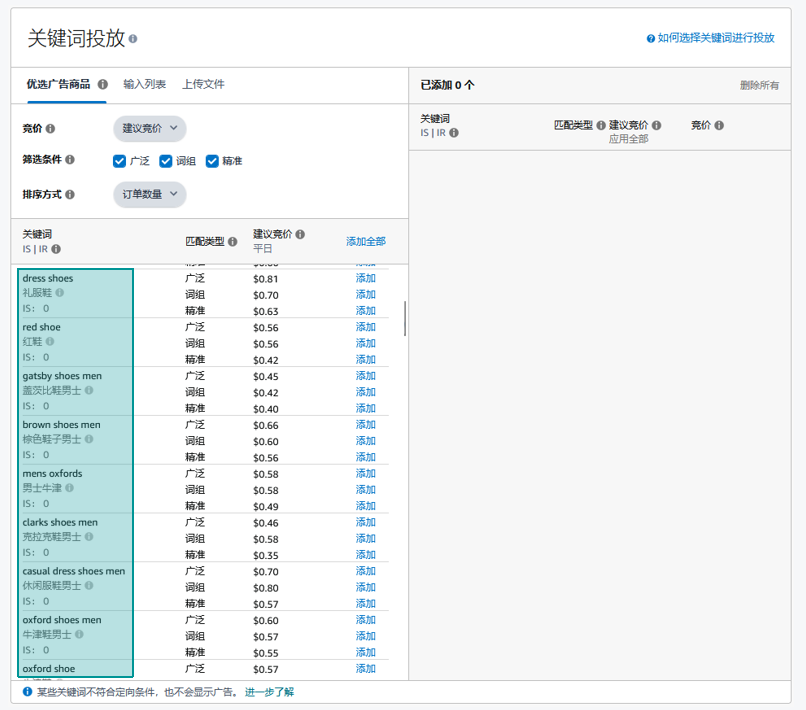This screenshot has height=710, width=806.
Task: Add brown shoes men 精准 at $0.56
Action: 365,457
